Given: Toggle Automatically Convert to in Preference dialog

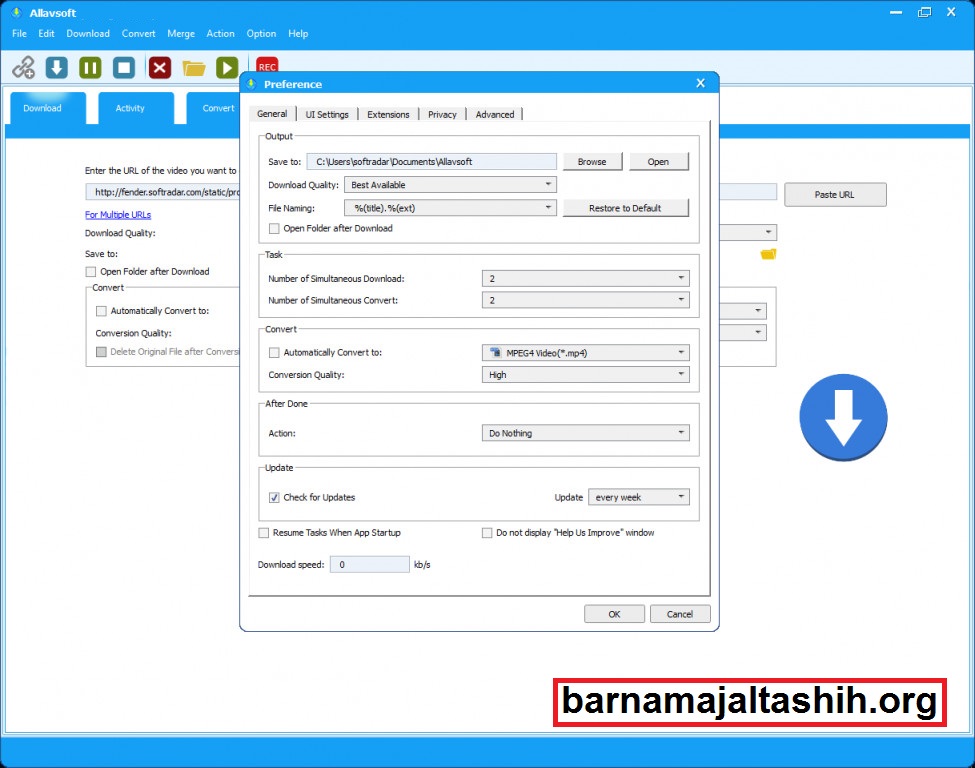Looking at the screenshot, I should click(x=274, y=353).
